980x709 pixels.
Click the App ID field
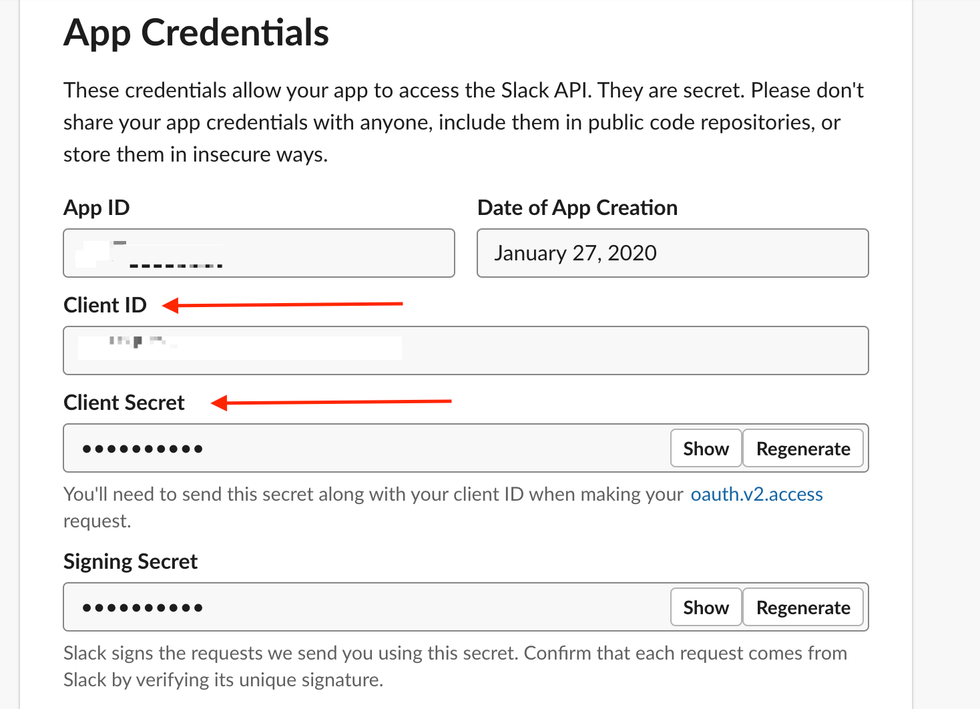coord(258,253)
